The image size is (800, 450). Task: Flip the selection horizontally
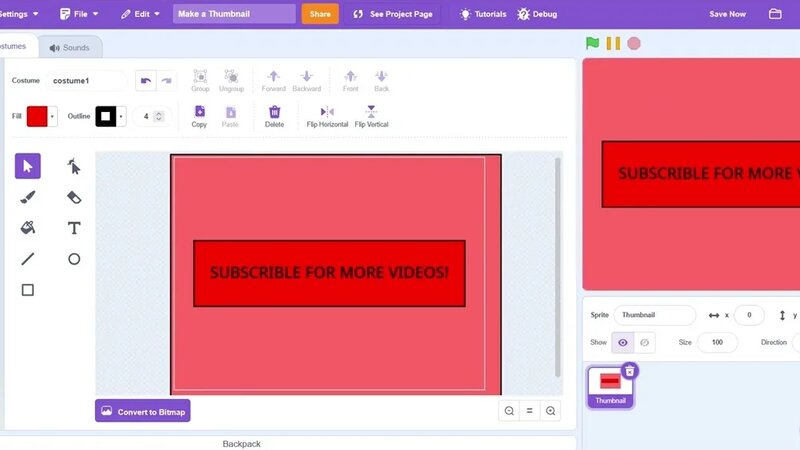[327, 116]
